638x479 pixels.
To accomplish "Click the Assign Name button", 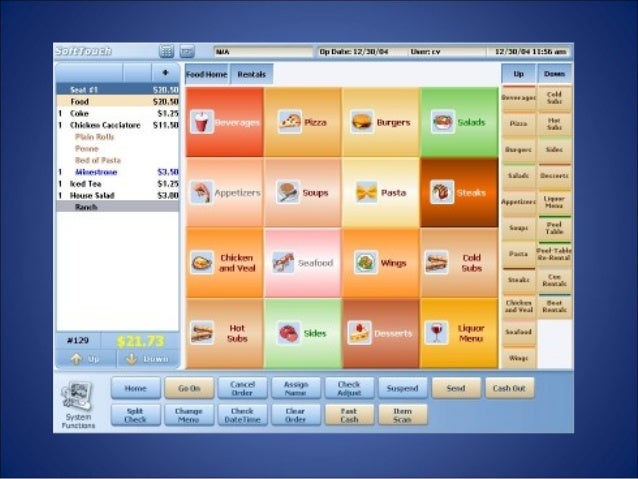I will pos(296,388).
